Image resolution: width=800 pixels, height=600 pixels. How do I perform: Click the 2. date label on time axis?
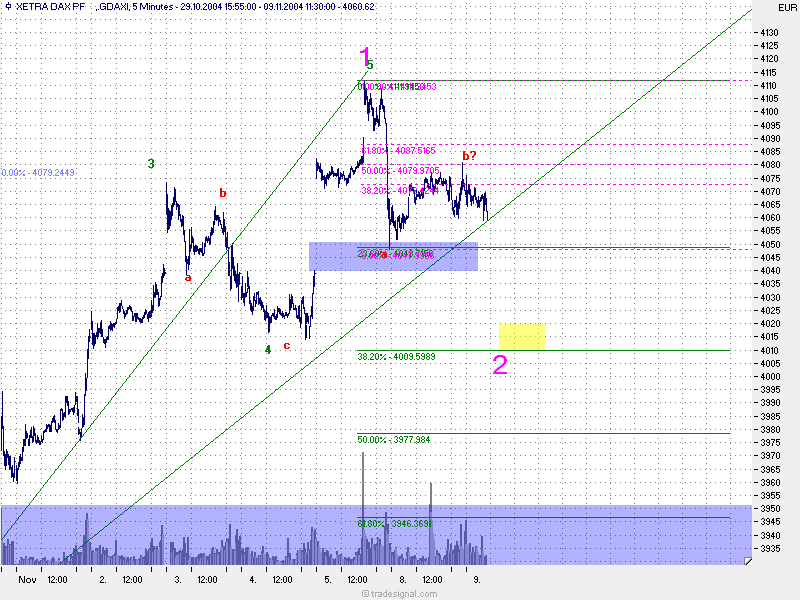[x=103, y=580]
